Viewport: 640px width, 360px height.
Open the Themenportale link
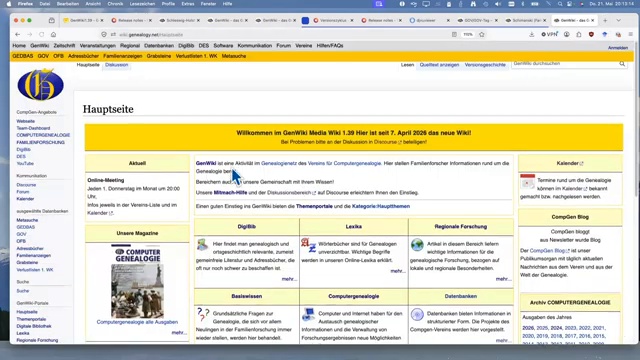(x=314, y=207)
